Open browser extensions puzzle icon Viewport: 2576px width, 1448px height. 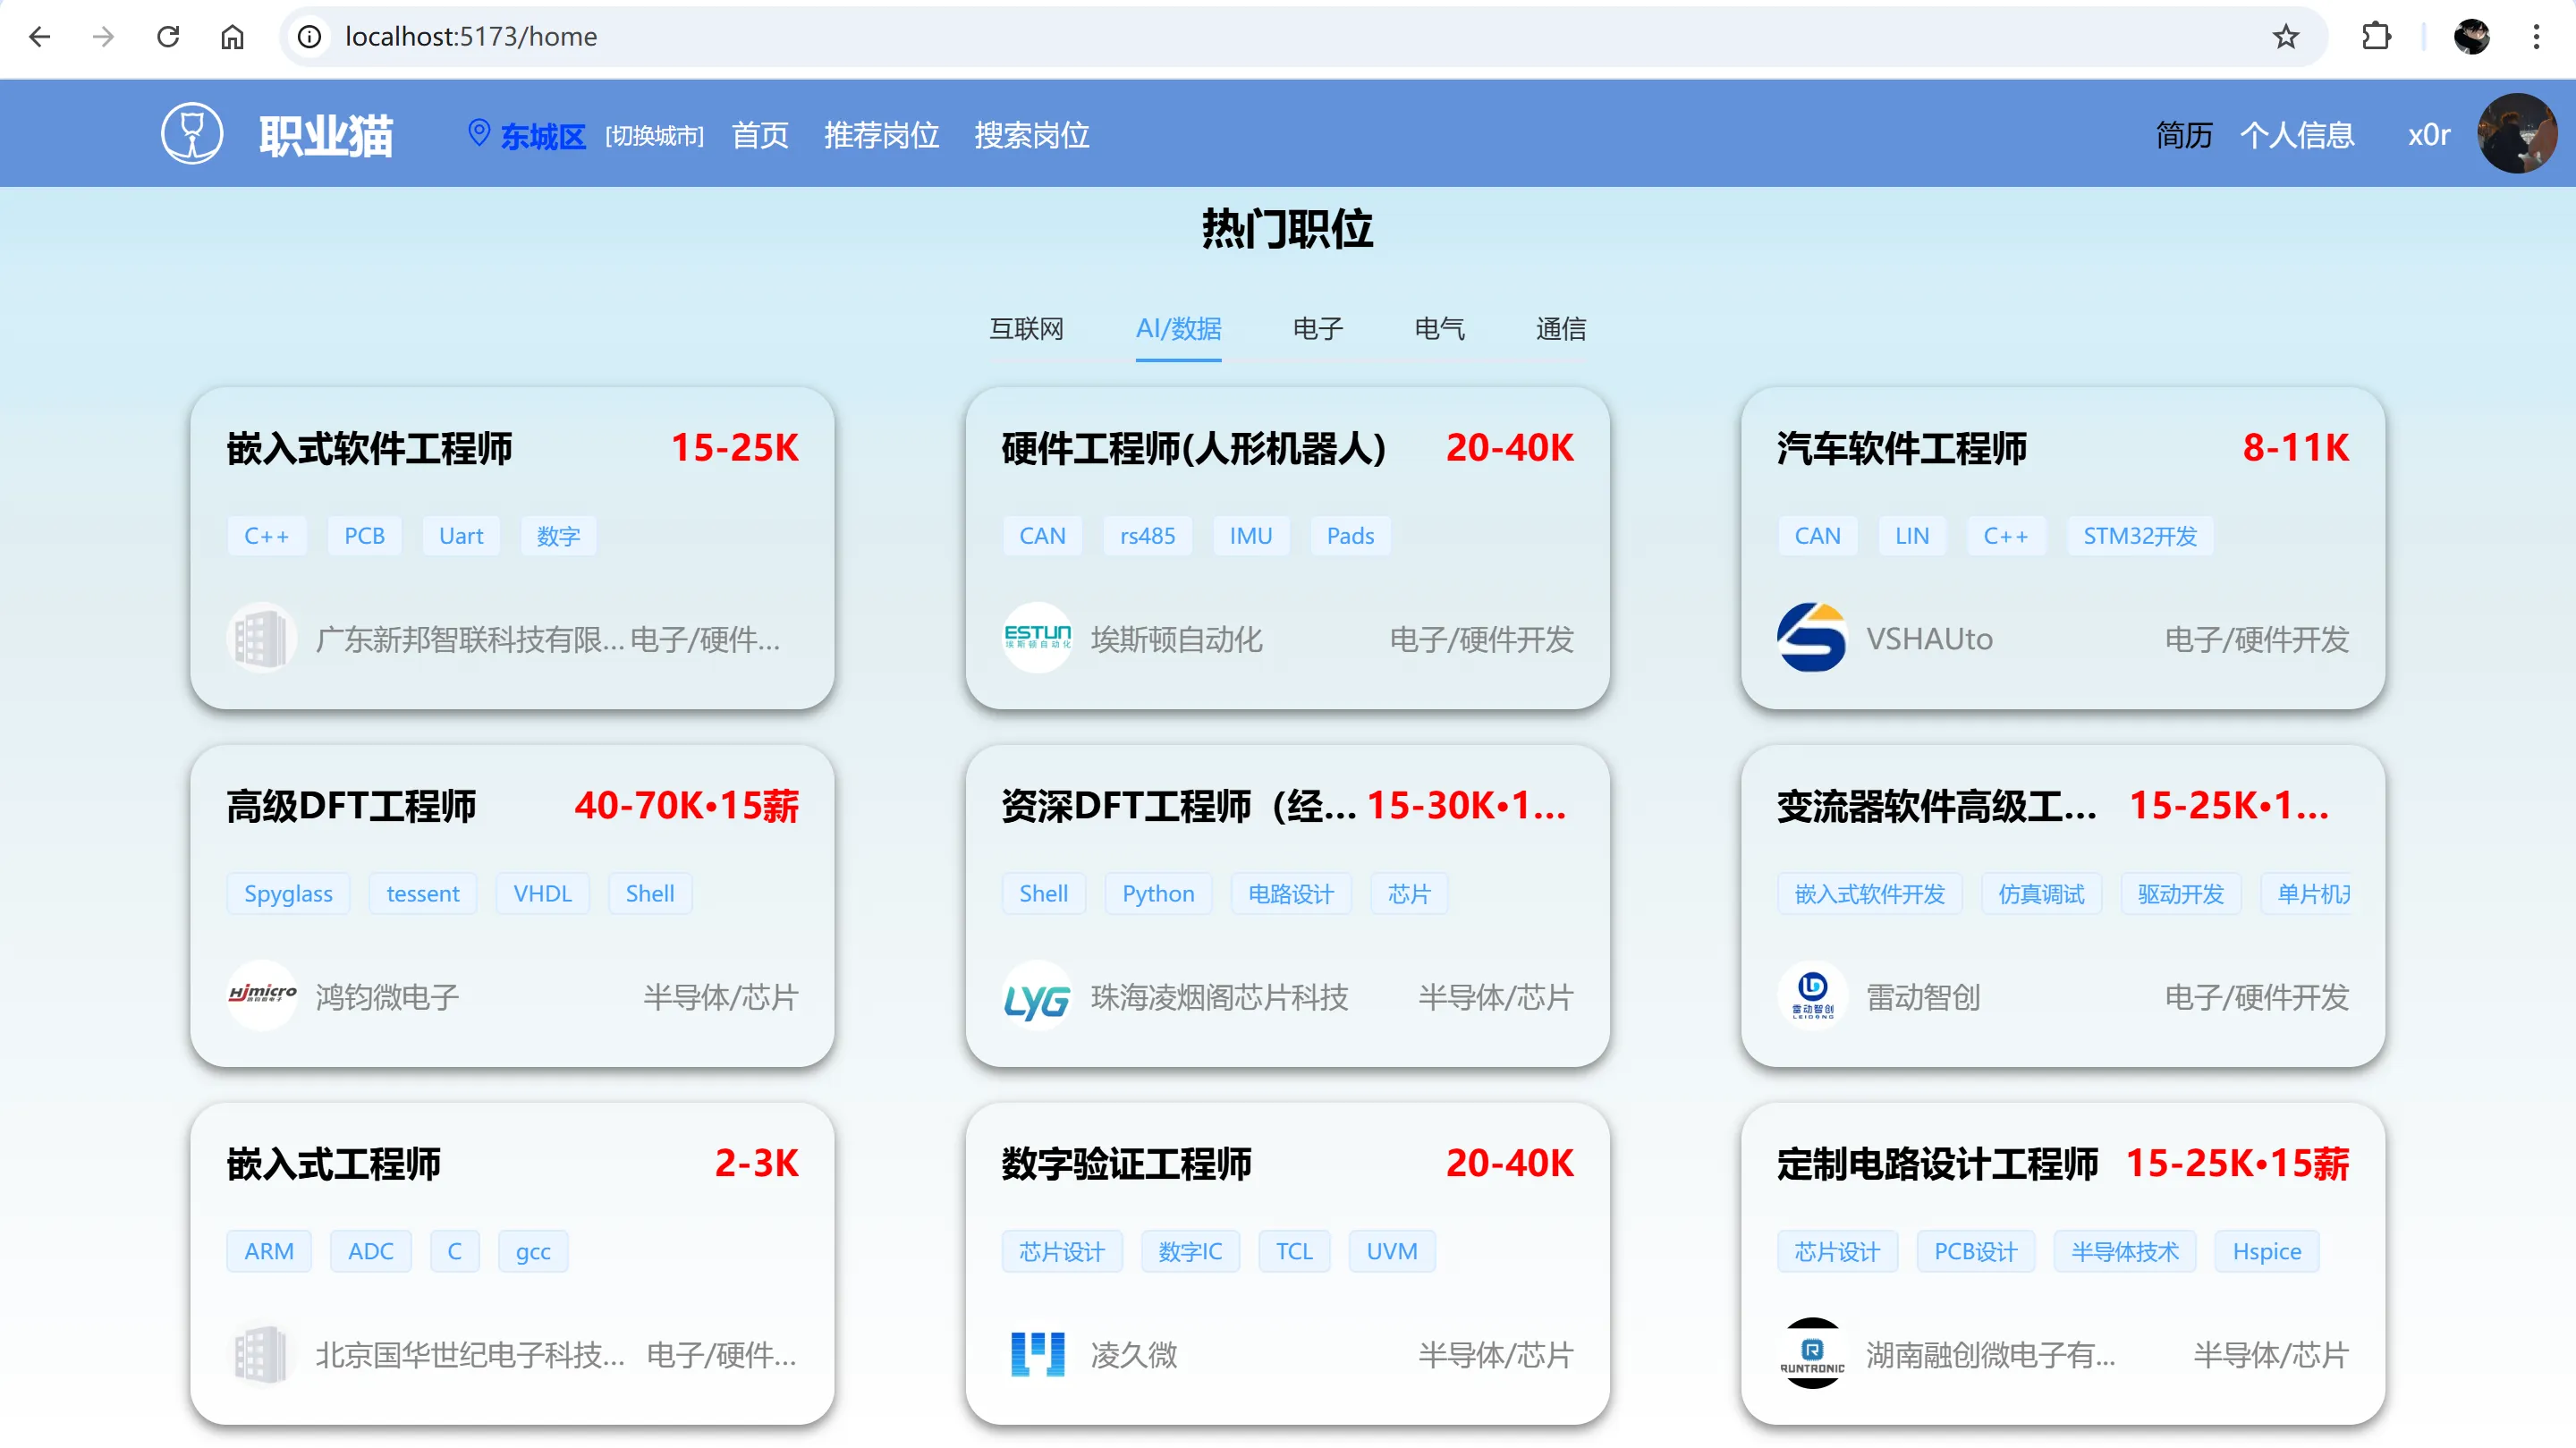[2376, 37]
